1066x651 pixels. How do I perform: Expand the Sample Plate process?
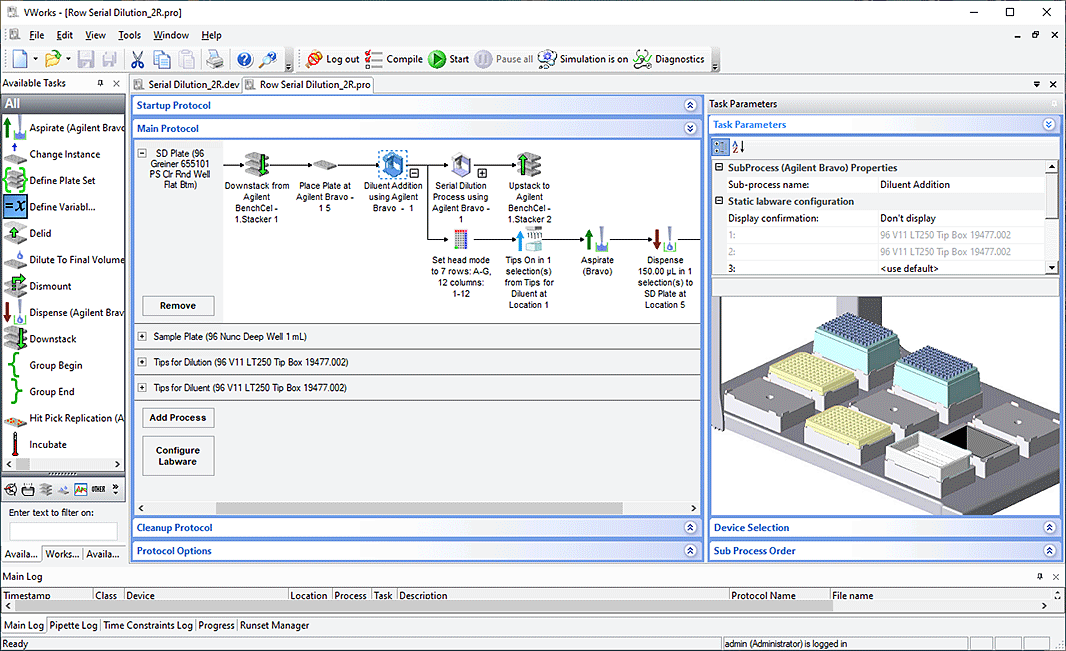click(x=142, y=336)
